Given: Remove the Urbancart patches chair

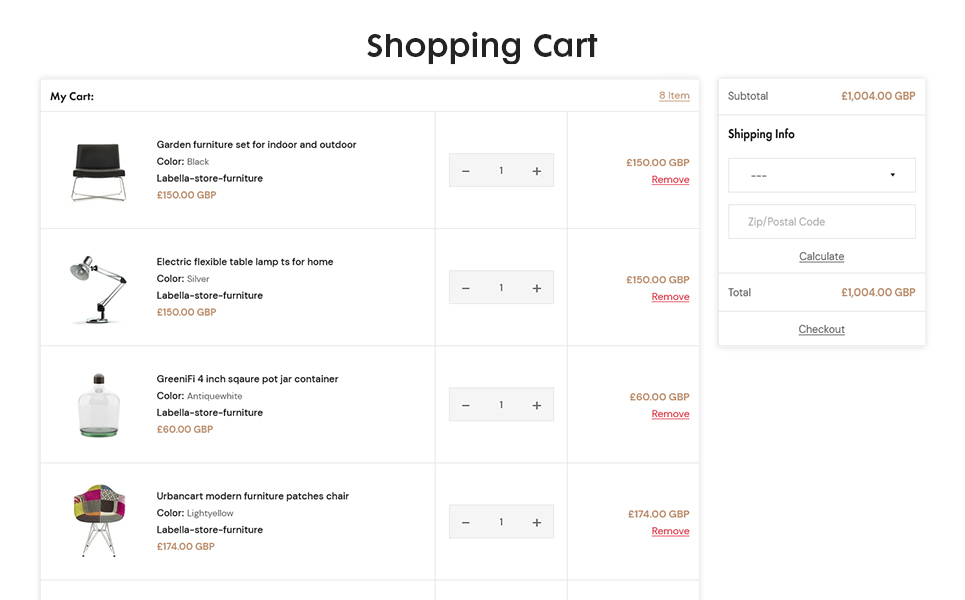Looking at the screenshot, I should click(x=670, y=531).
